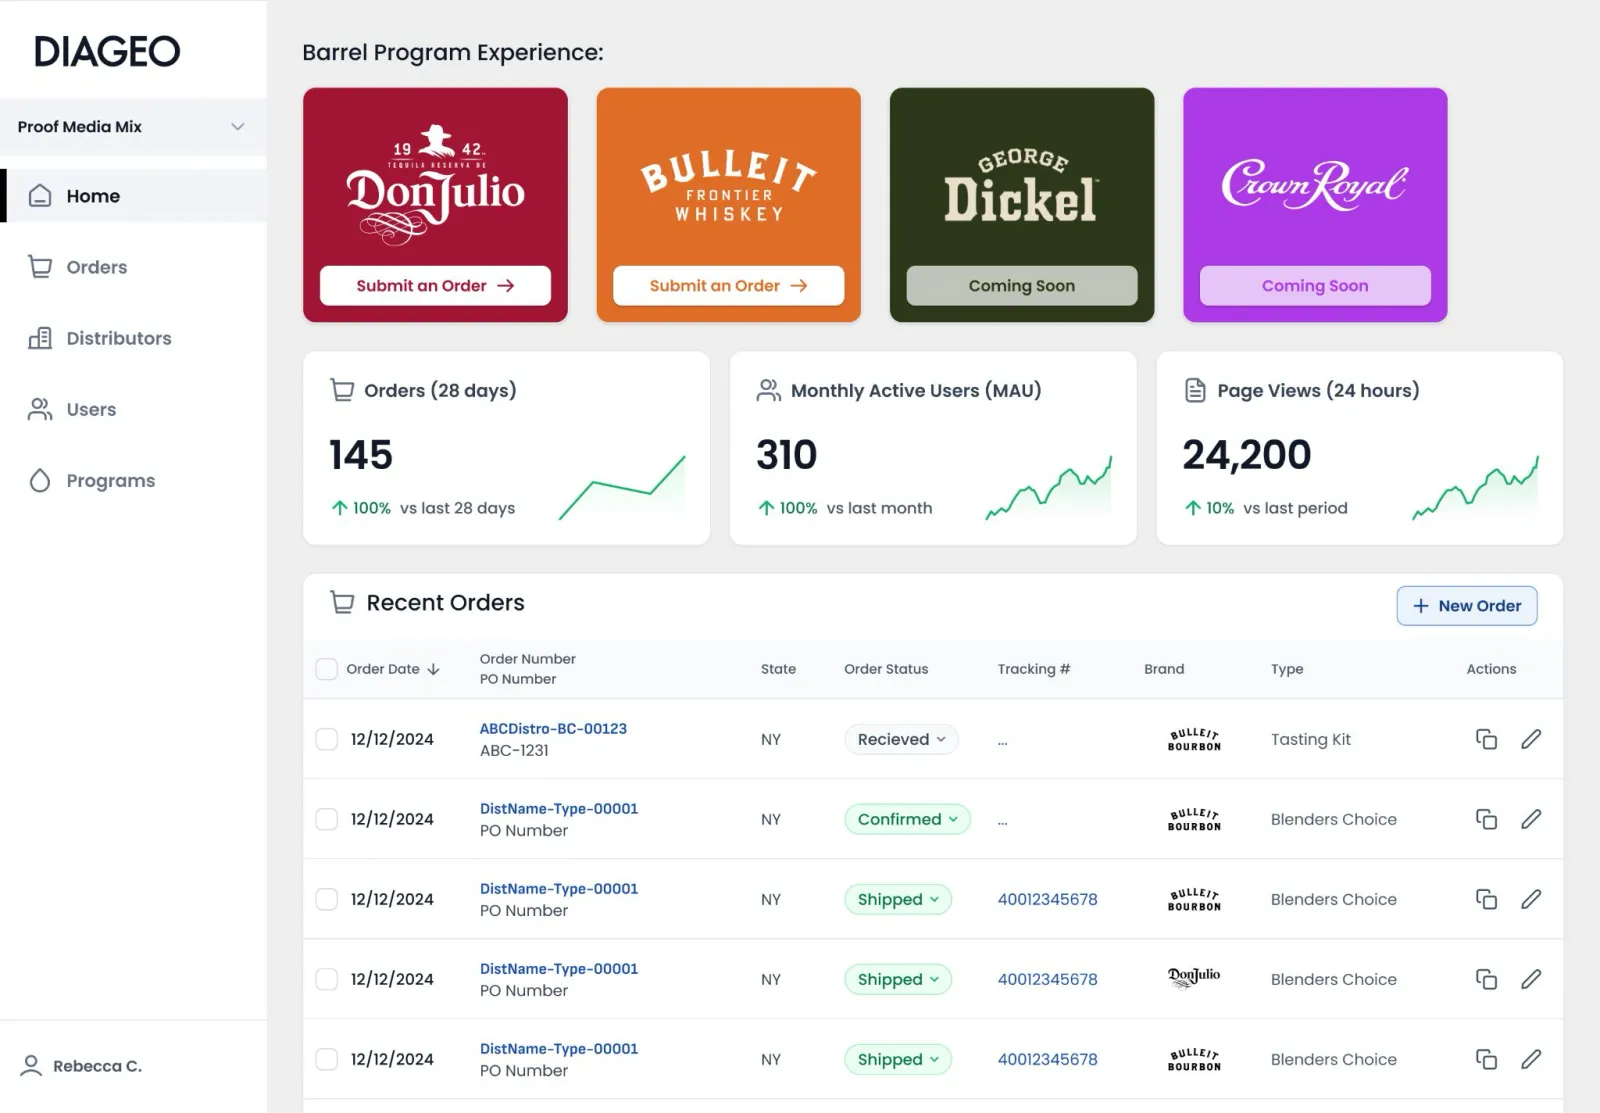Copy the Confirmed order using its copy icon
This screenshot has height=1113, width=1600.
pos(1487,819)
